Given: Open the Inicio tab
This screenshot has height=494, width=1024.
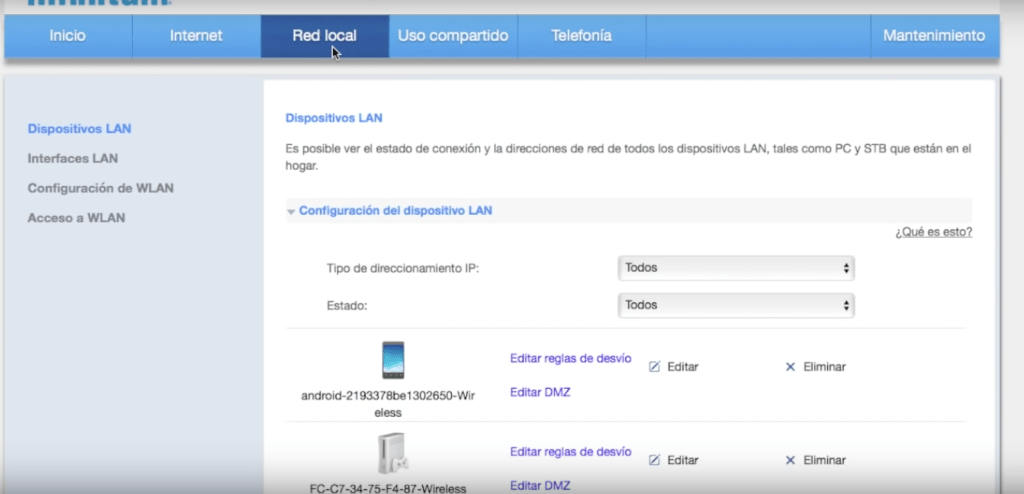Looking at the screenshot, I should pyautogui.click(x=68, y=36).
